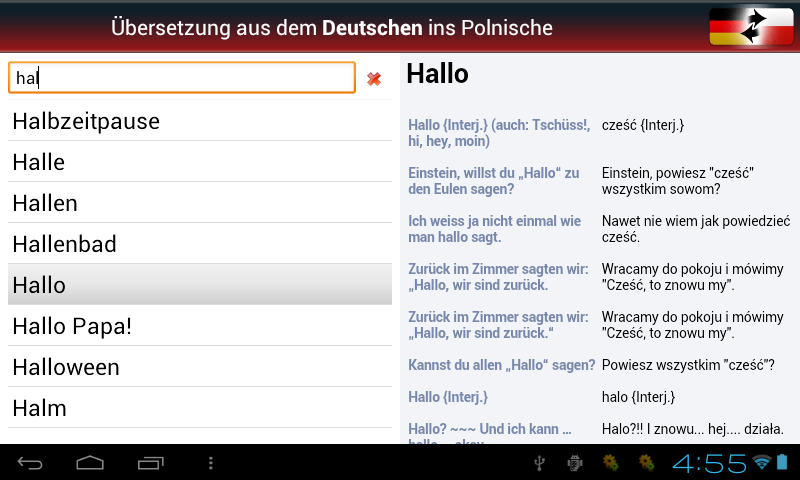Tap 'Kannst du allen „Hallo" sagen?'

[x=502, y=365]
